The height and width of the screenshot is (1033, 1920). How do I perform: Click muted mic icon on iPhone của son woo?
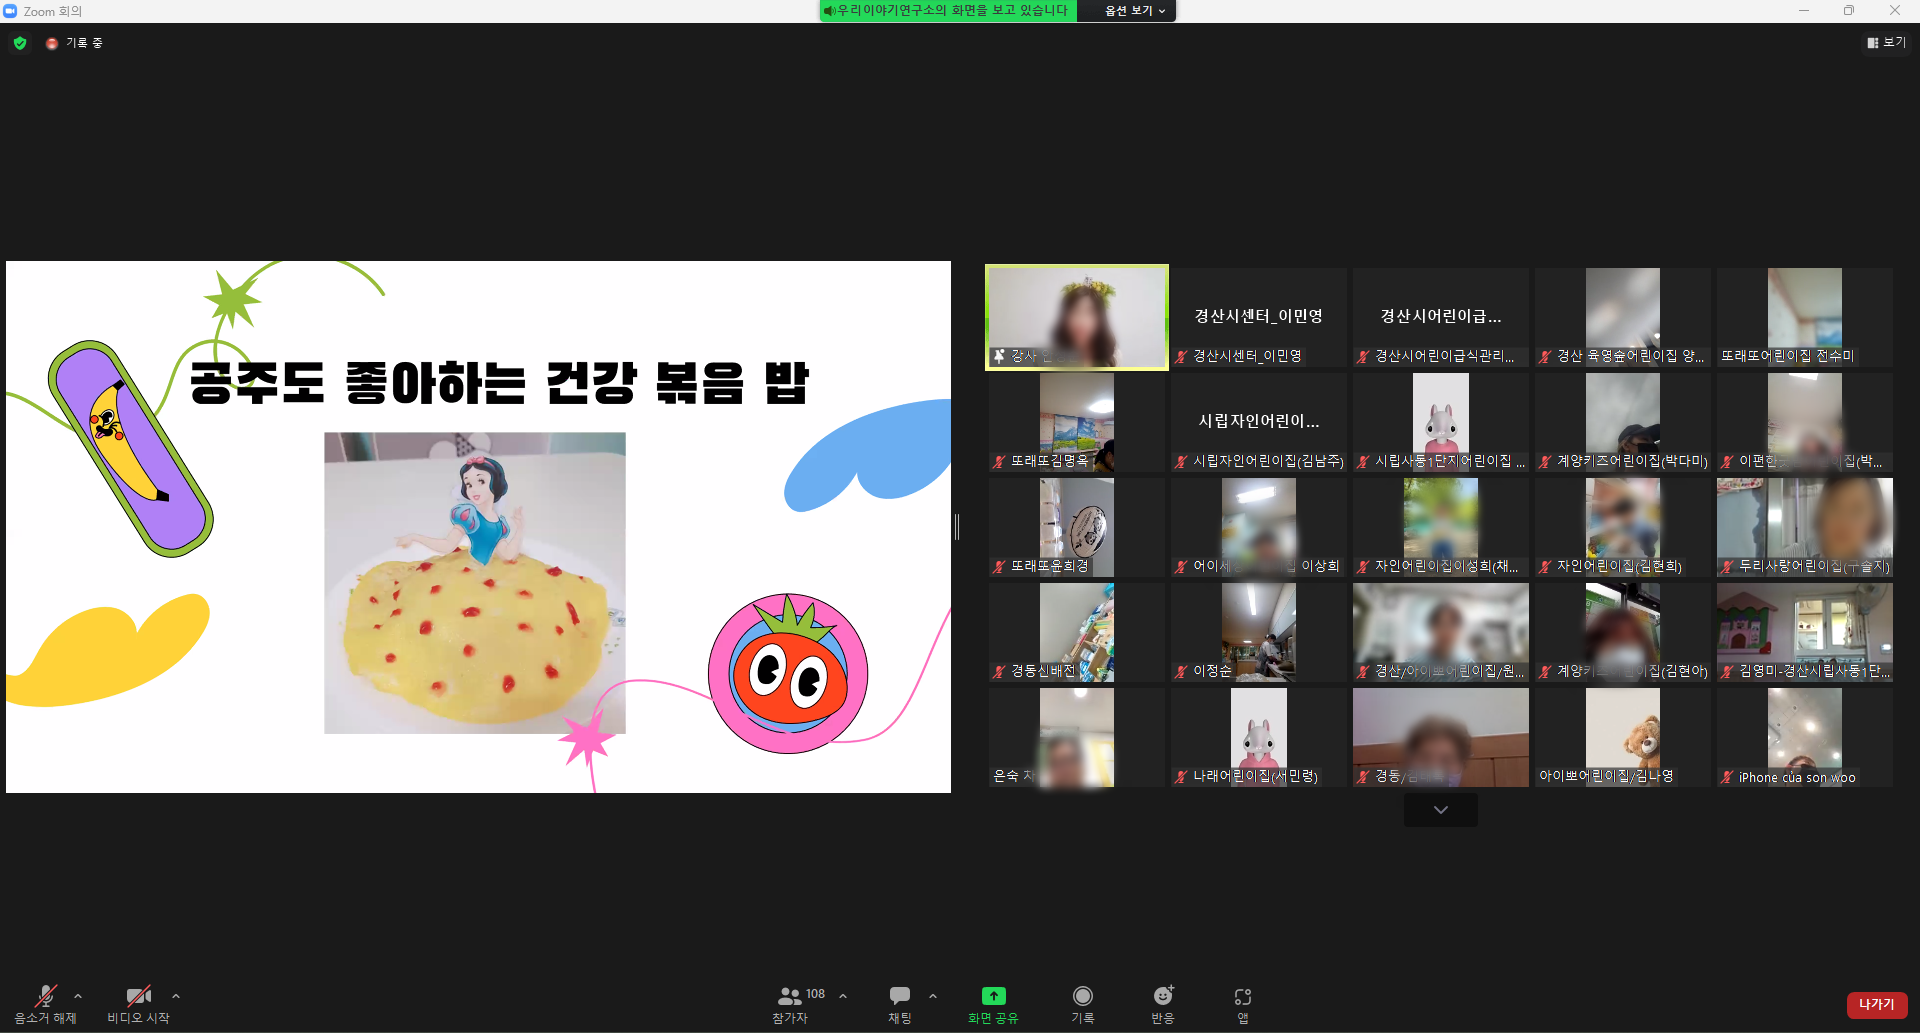pyautogui.click(x=1727, y=777)
